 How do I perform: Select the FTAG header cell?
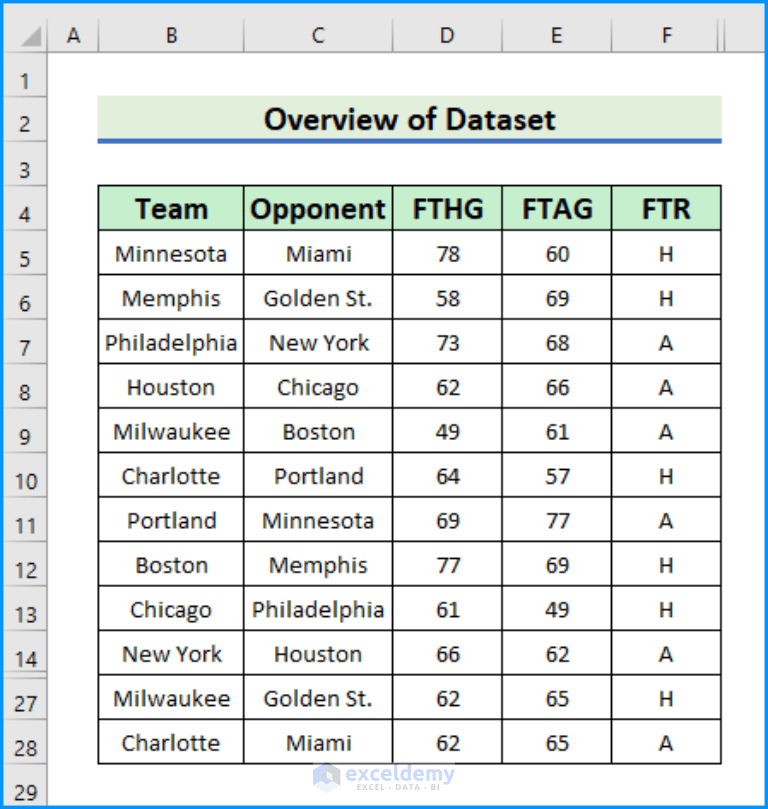point(556,208)
